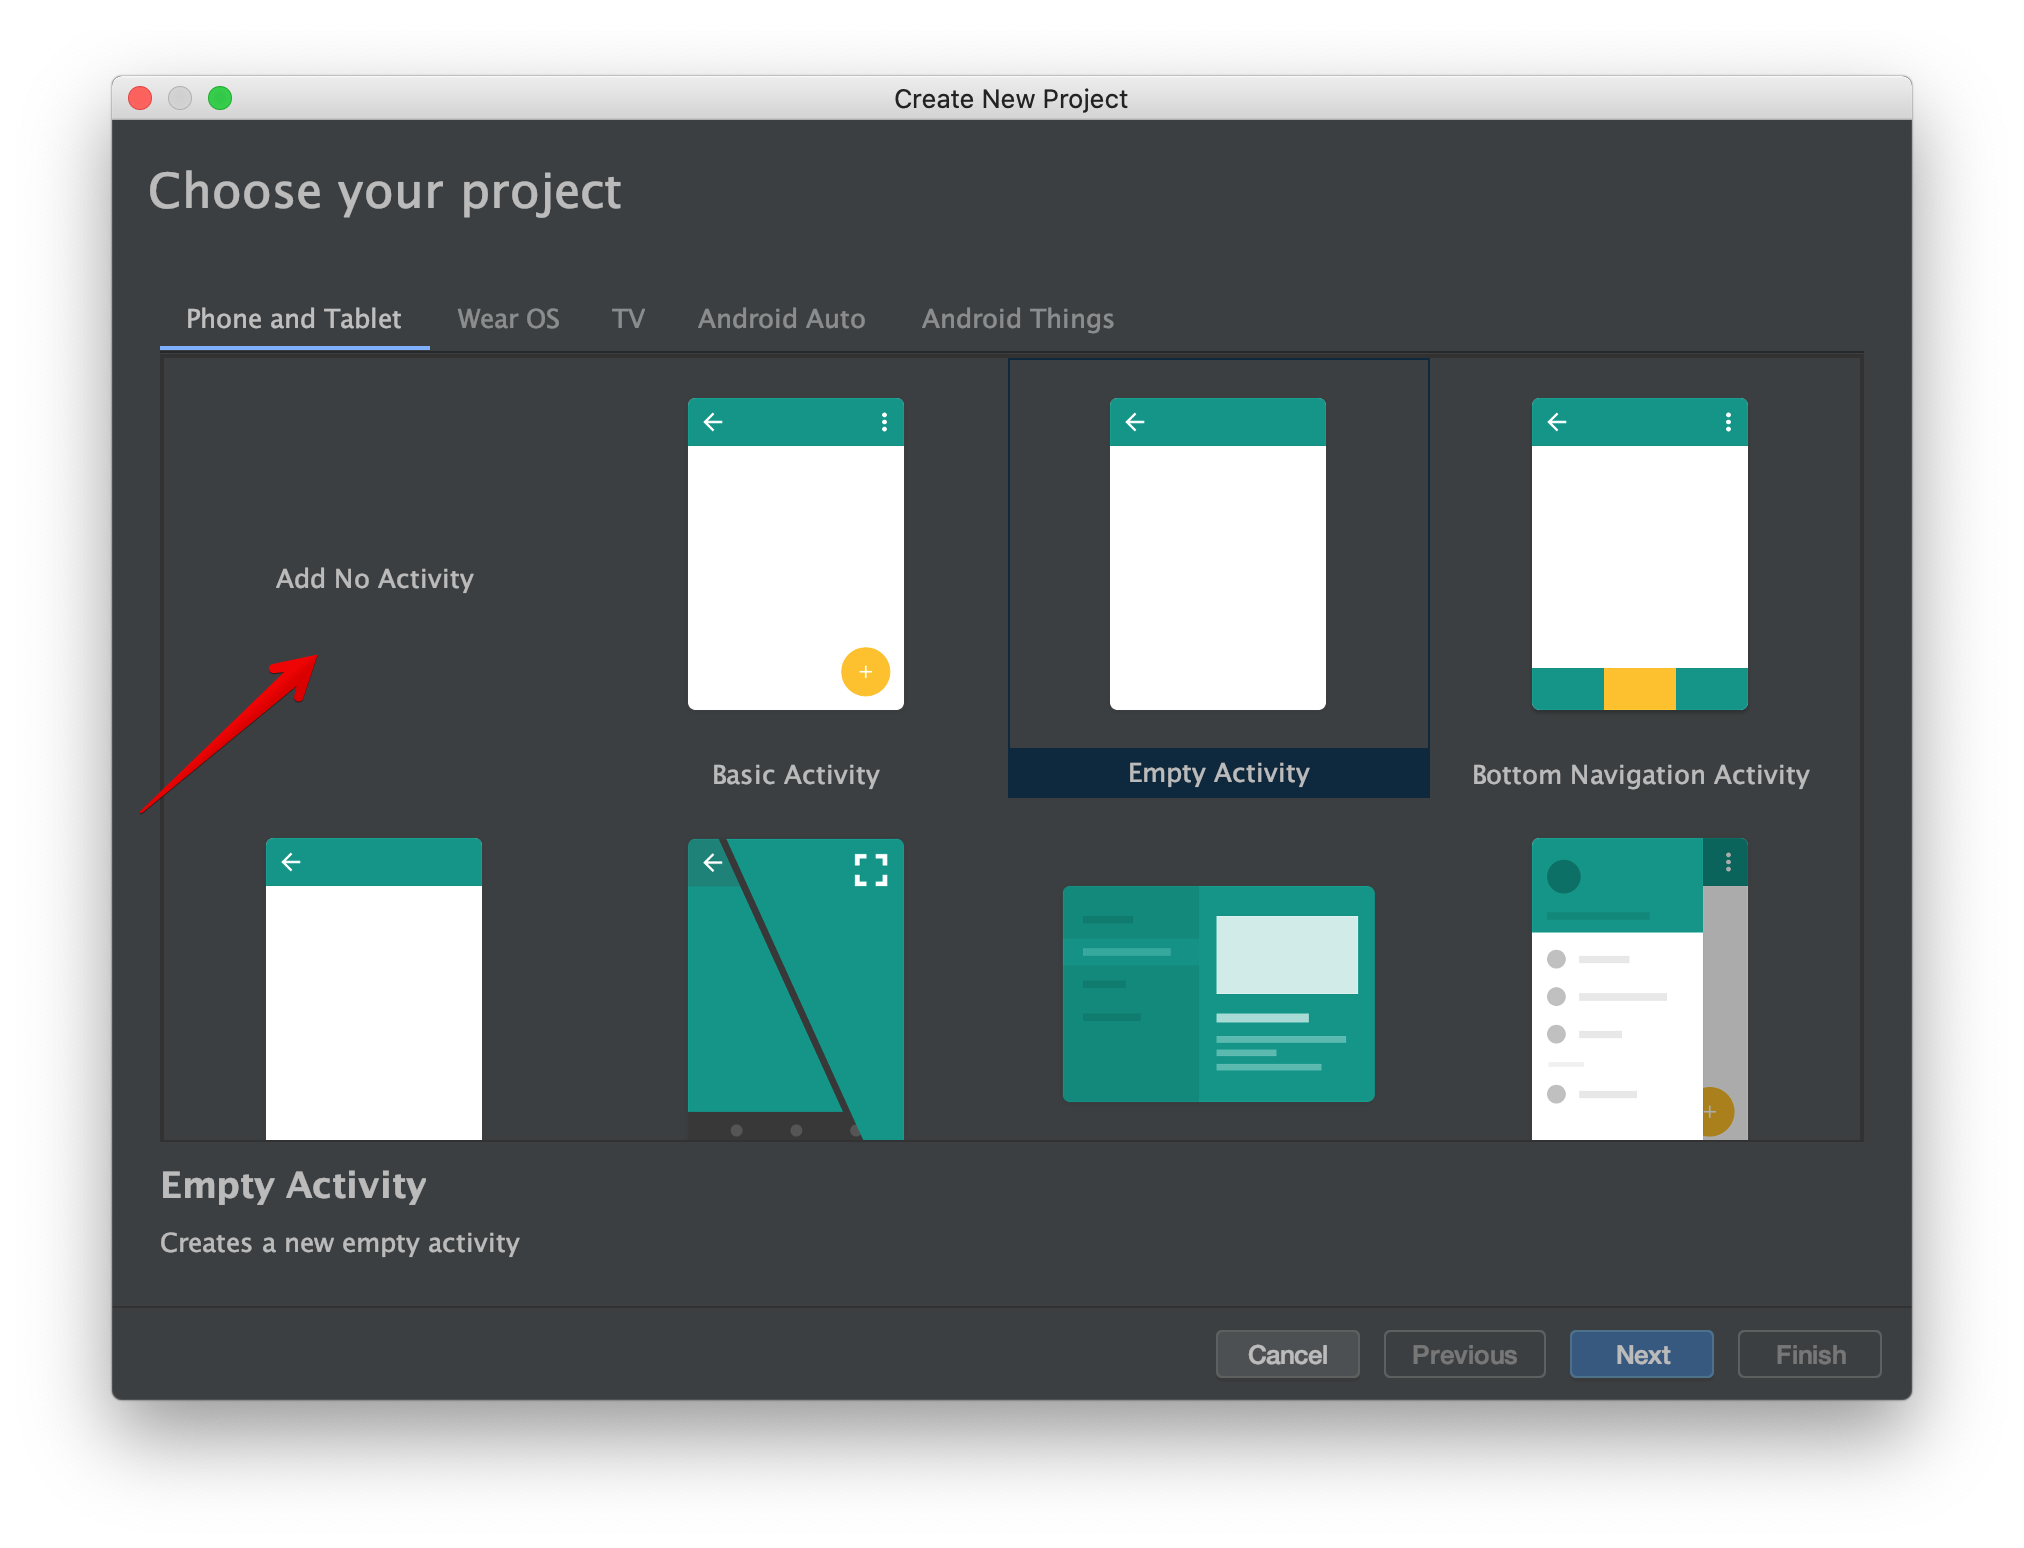
Task: Click the three-dot overflow in Bottom Navigation preview
Action: [x=1728, y=422]
